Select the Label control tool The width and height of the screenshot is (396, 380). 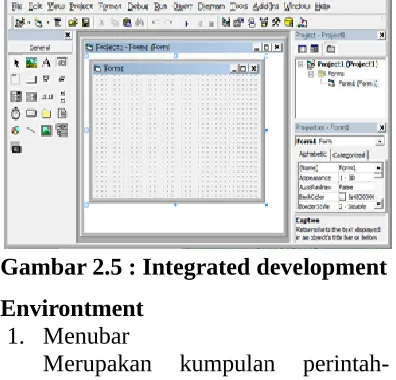coord(46,63)
